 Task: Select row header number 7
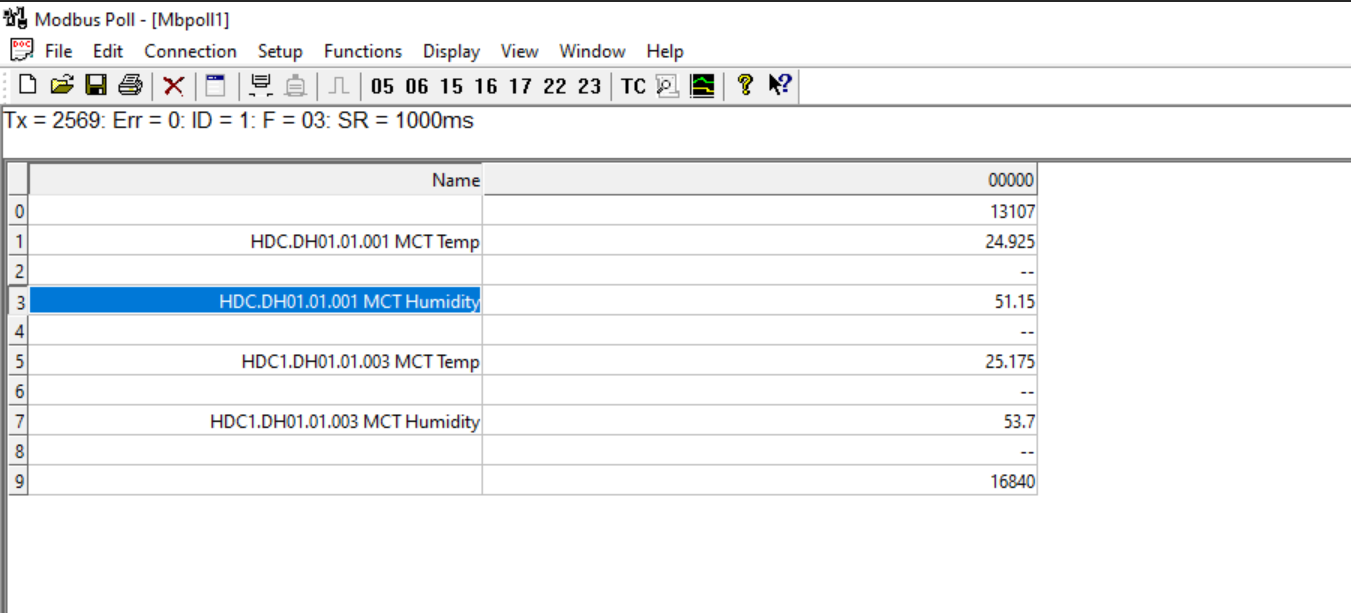(x=19, y=421)
